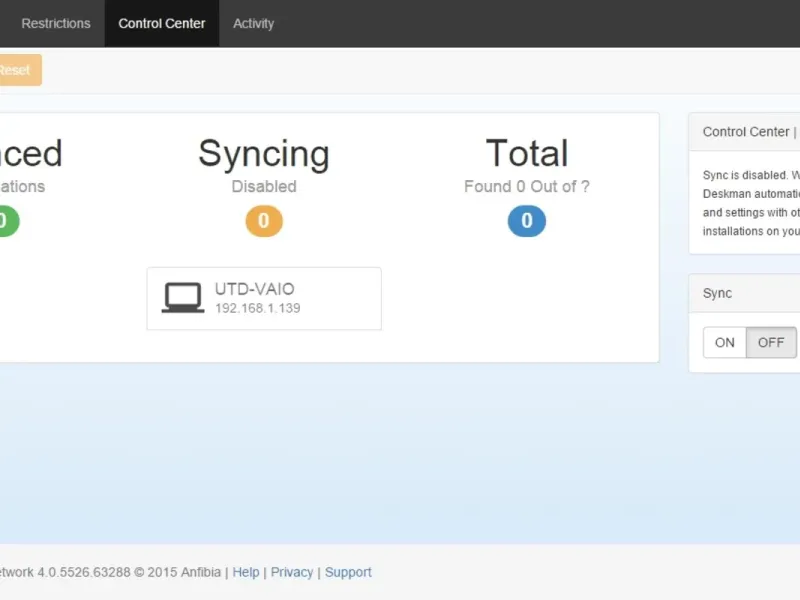Click the version text 4.0.5526.63288
800x600 pixels.
coord(84,572)
